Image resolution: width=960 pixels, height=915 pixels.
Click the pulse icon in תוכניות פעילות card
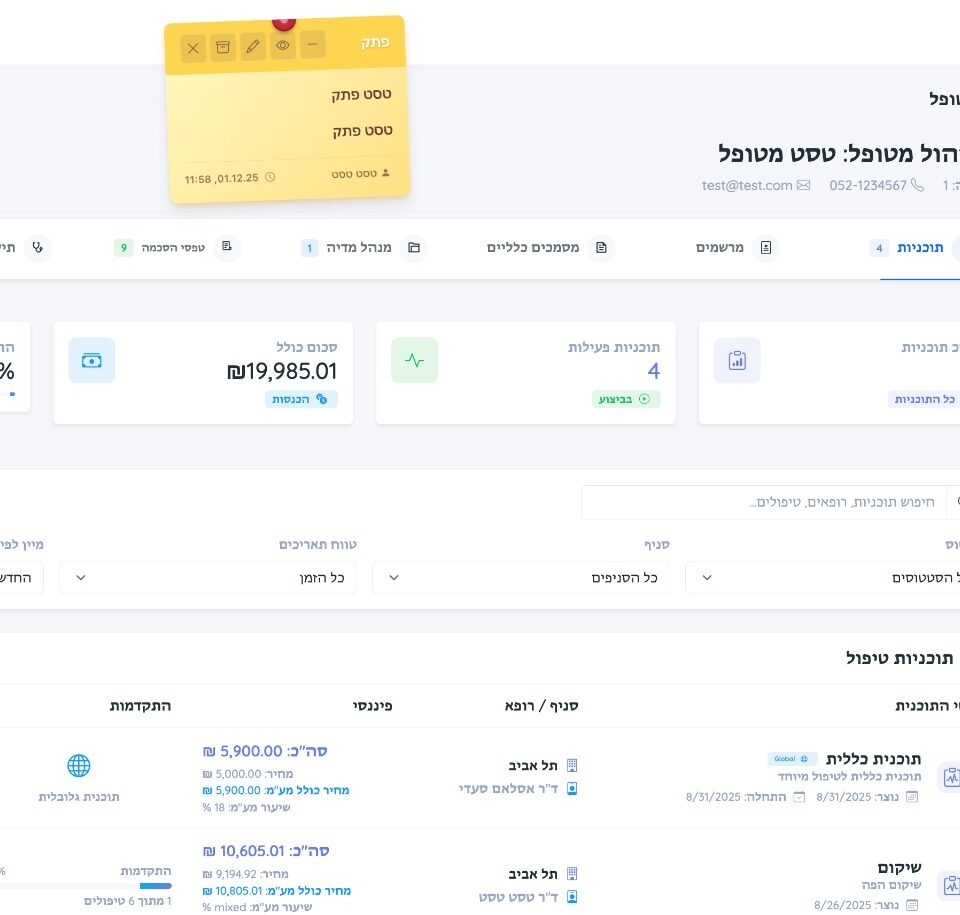[x=414, y=360]
